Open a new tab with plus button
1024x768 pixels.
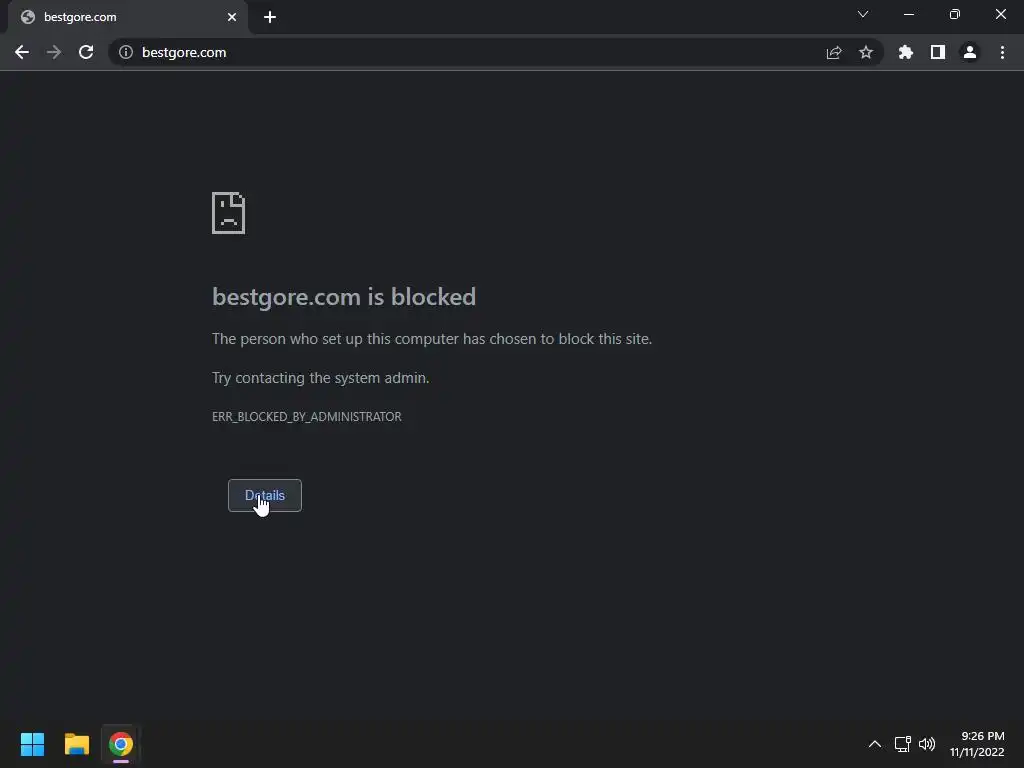[x=270, y=17]
